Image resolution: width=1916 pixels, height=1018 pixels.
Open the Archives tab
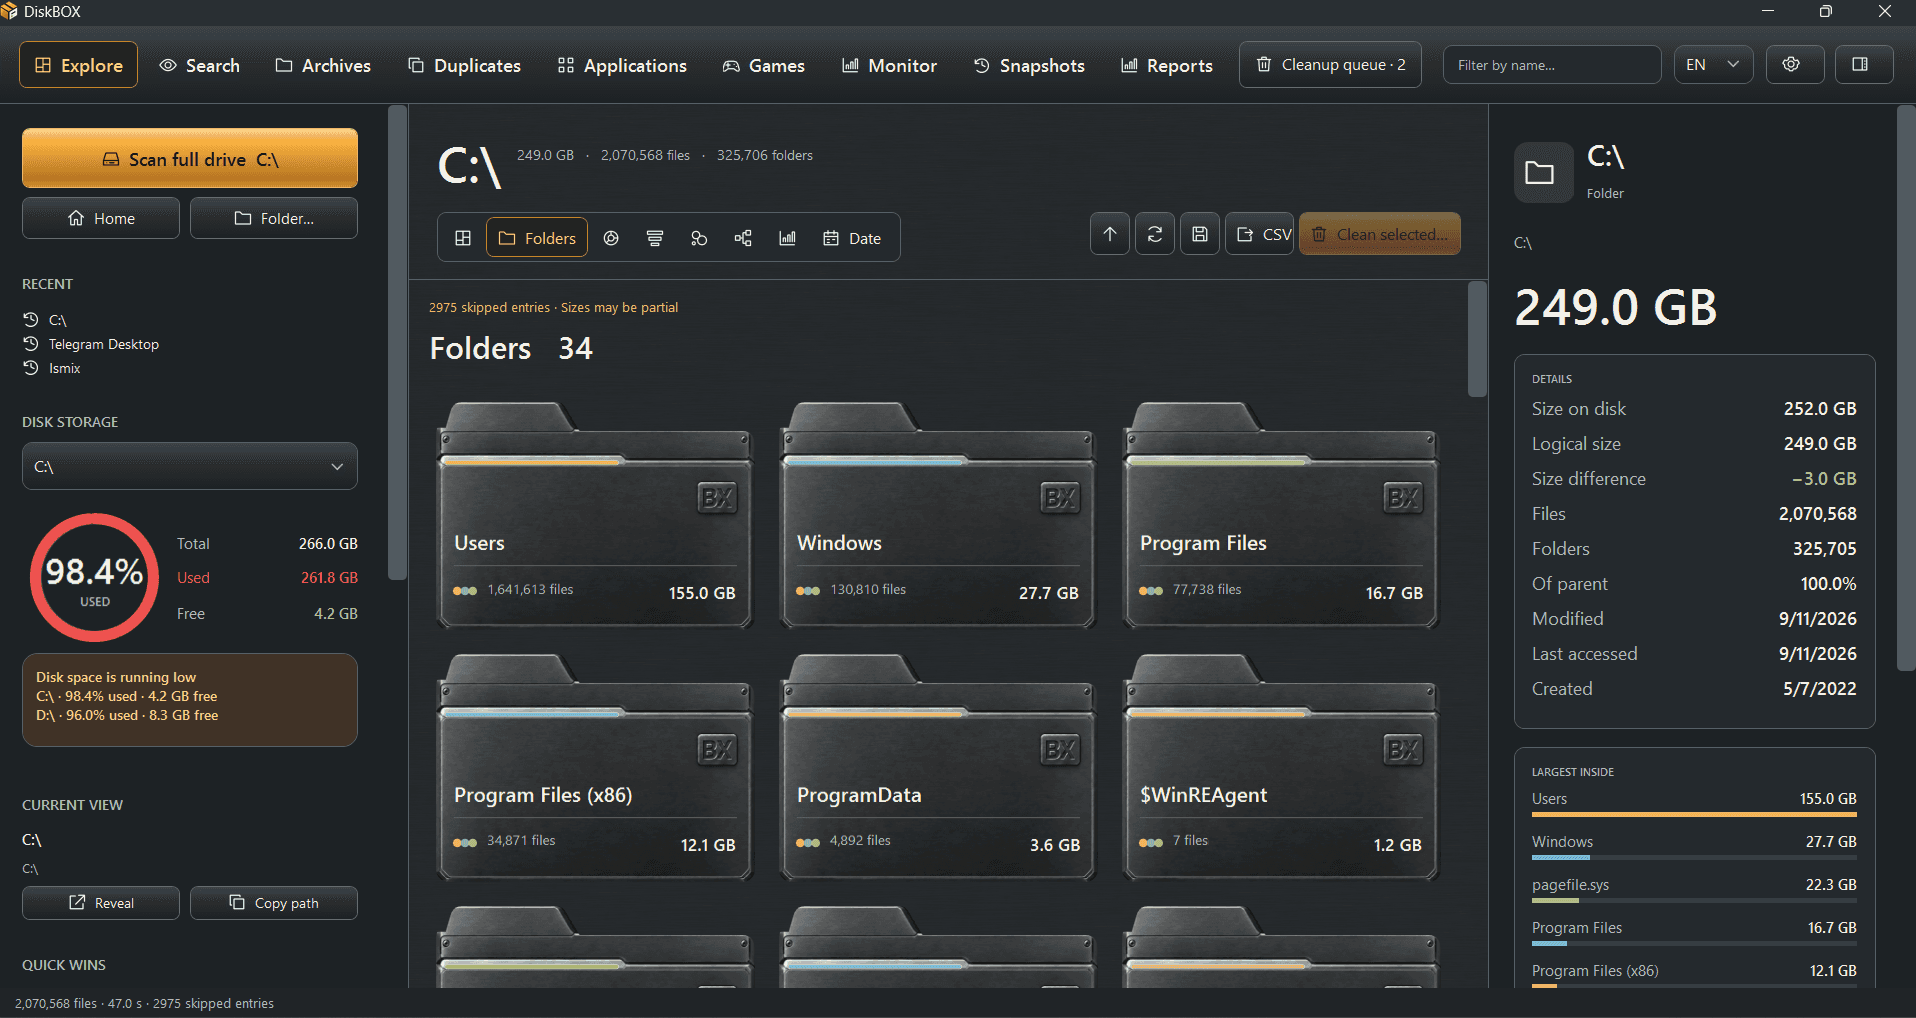pyautogui.click(x=323, y=65)
